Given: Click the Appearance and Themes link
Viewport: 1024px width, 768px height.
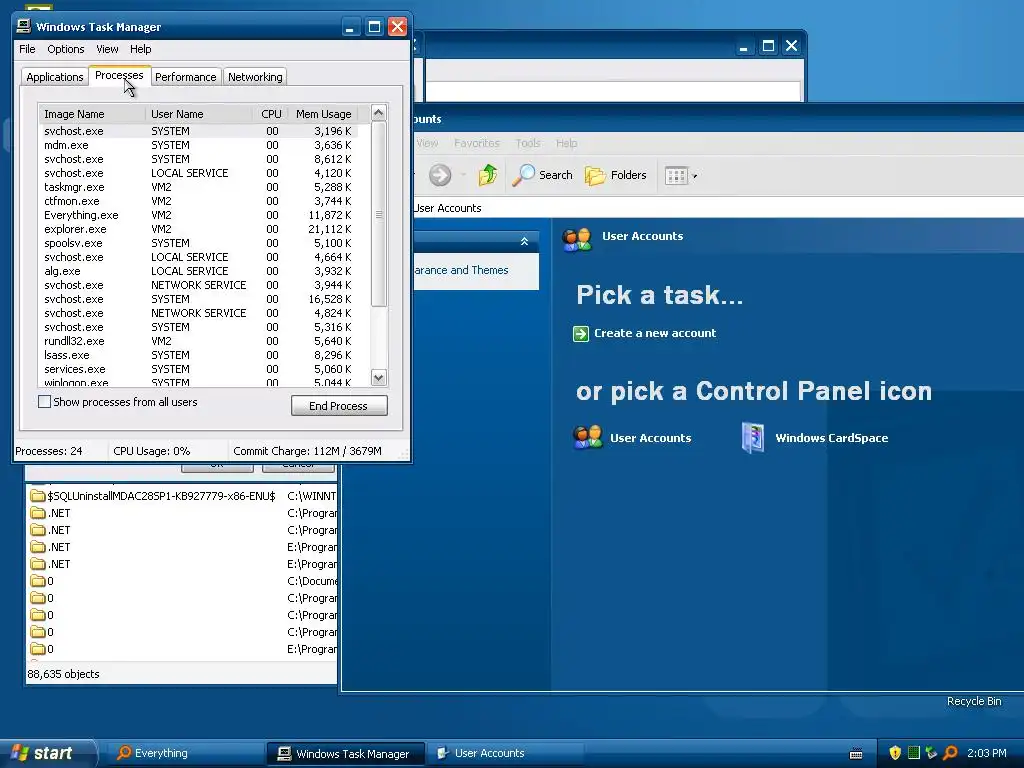Looking at the screenshot, I should pyautogui.click(x=460, y=270).
